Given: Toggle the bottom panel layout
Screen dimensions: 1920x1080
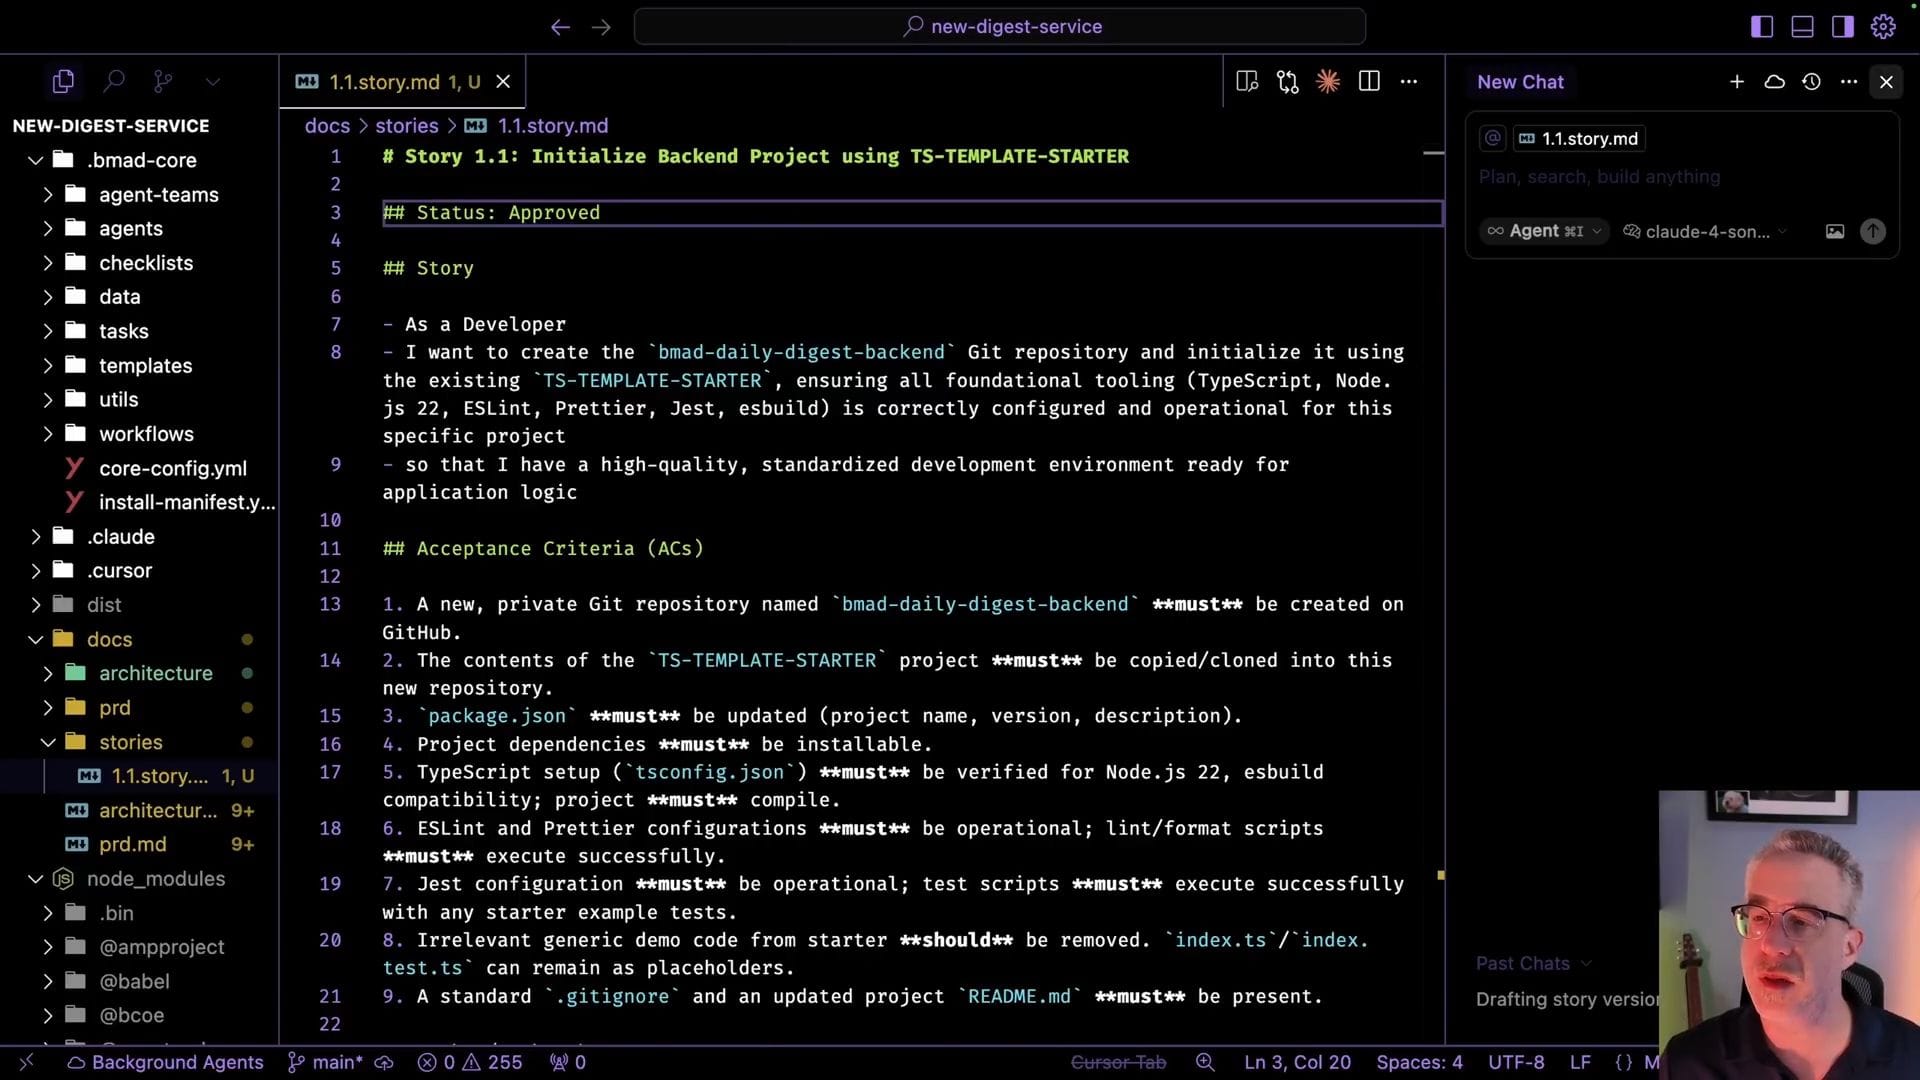Looking at the screenshot, I should (x=1802, y=27).
